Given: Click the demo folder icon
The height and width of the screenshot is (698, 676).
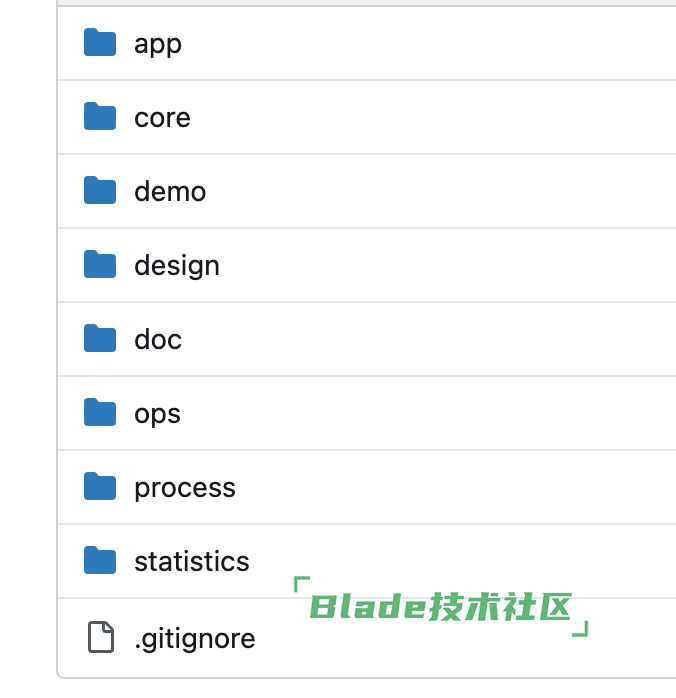Looking at the screenshot, I should [x=100, y=190].
